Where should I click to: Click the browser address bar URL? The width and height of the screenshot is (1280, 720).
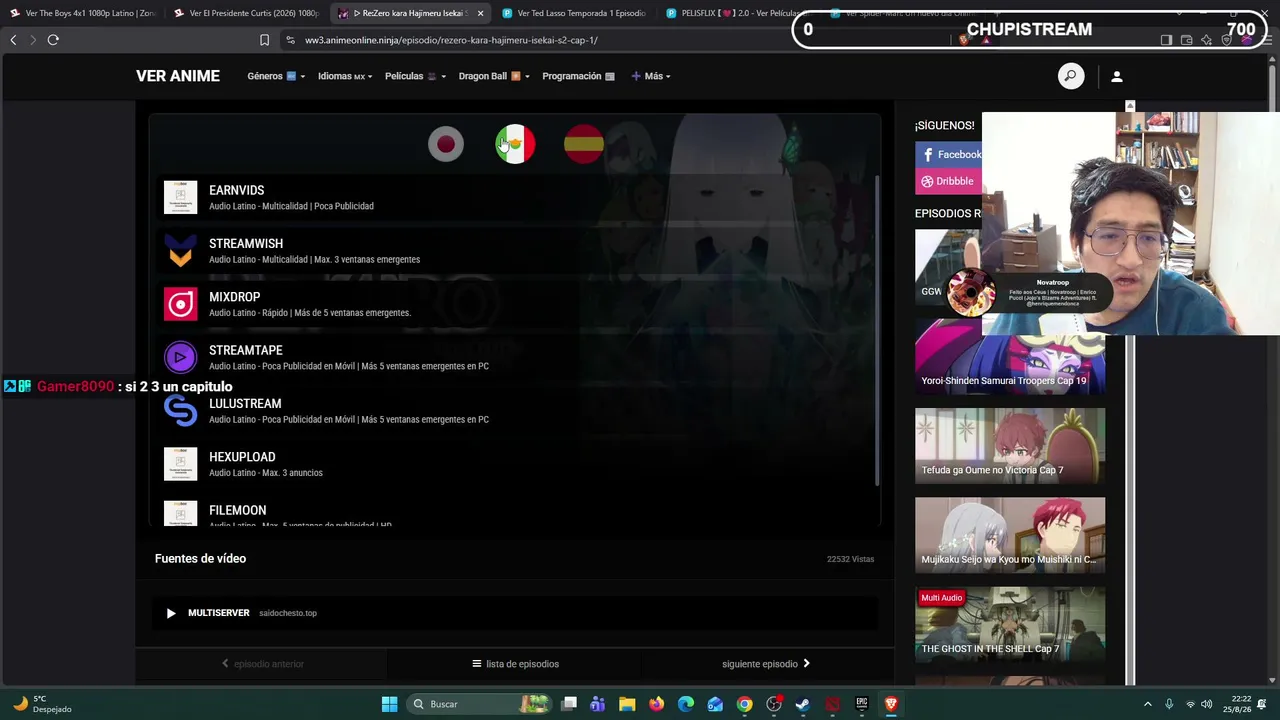pos(451,40)
